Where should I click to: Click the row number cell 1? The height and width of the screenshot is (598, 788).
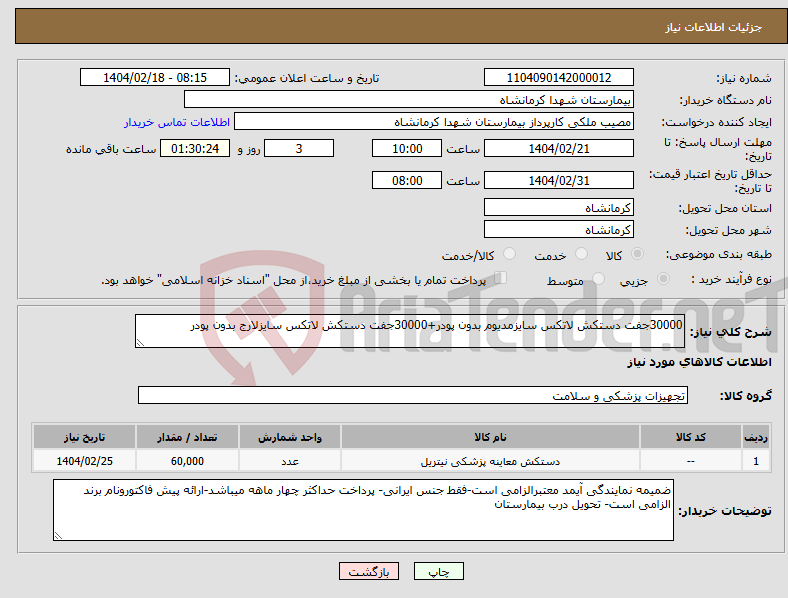[756, 461]
